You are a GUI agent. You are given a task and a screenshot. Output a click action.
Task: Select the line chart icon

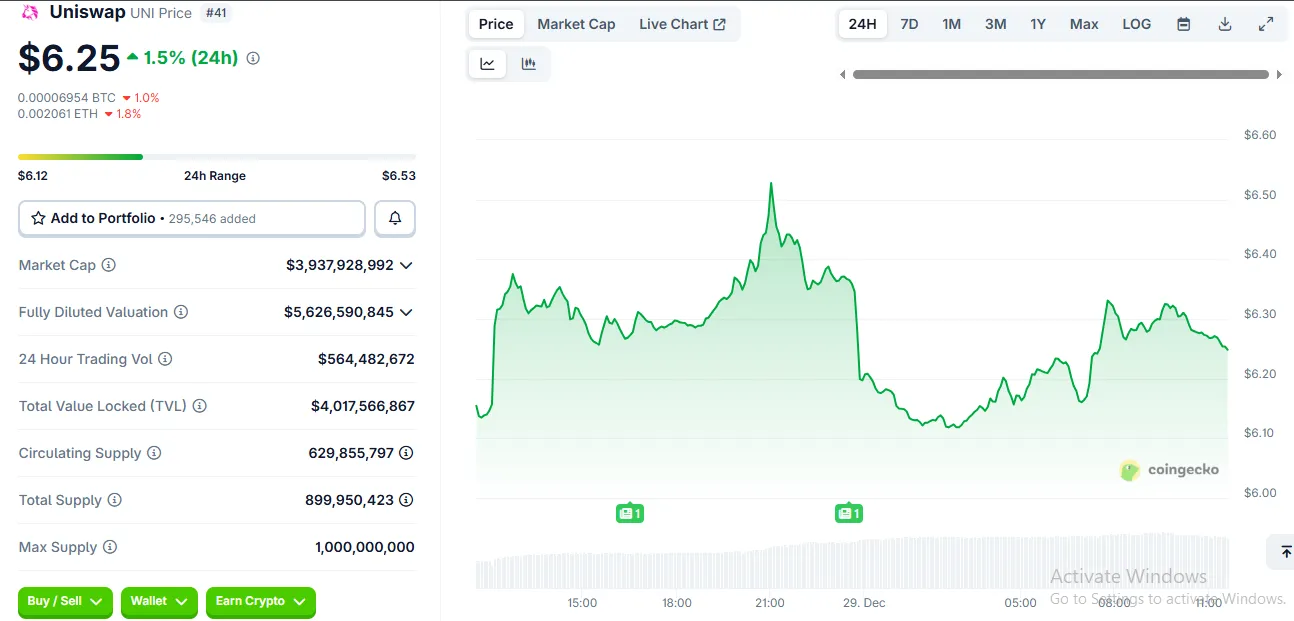tap(487, 63)
